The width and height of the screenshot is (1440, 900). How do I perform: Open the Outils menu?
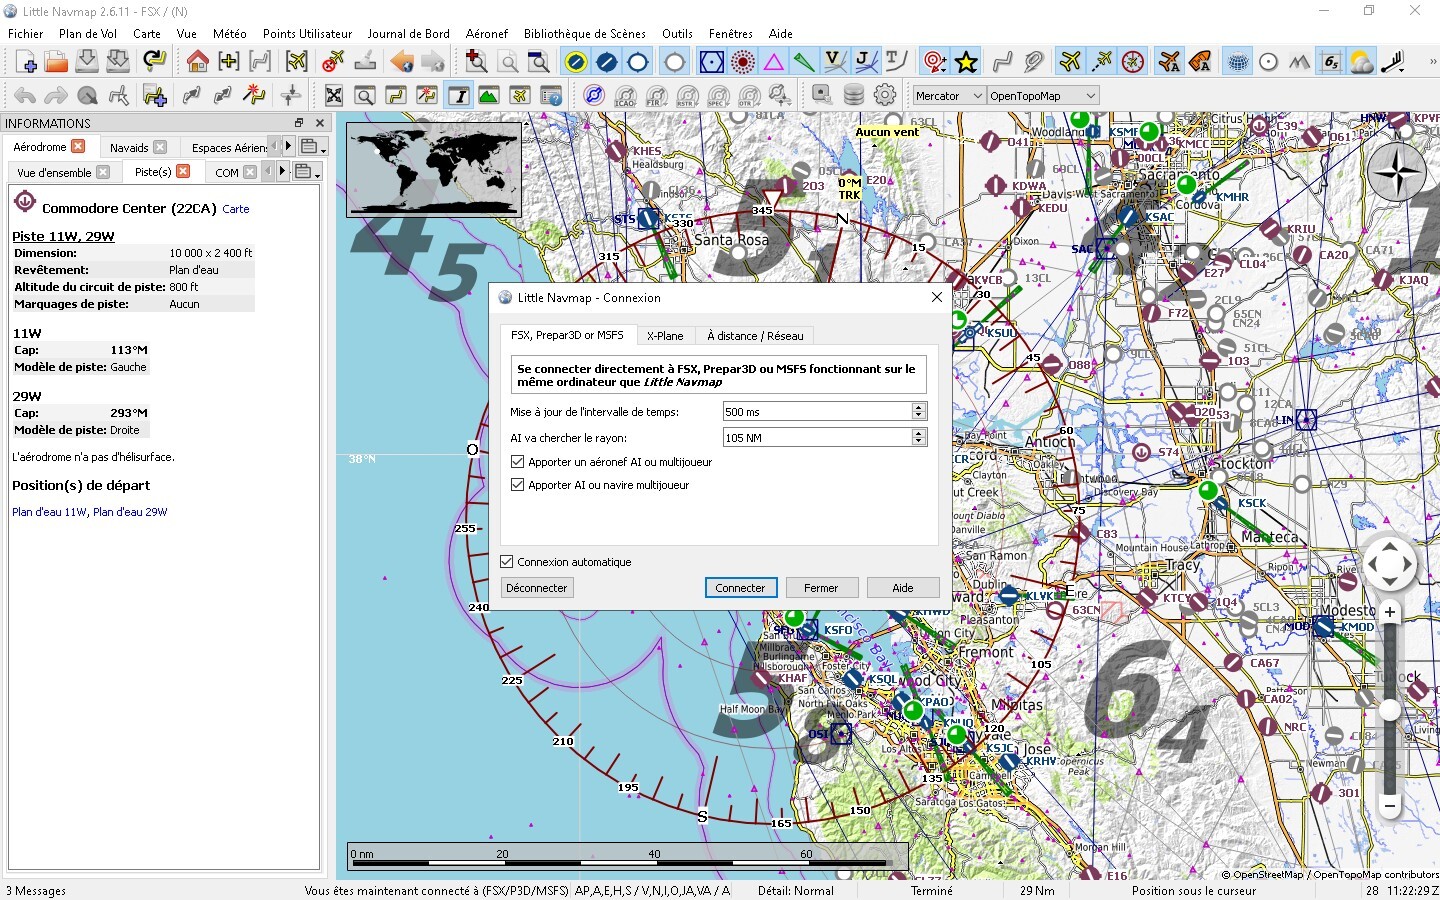click(x=677, y=33)
